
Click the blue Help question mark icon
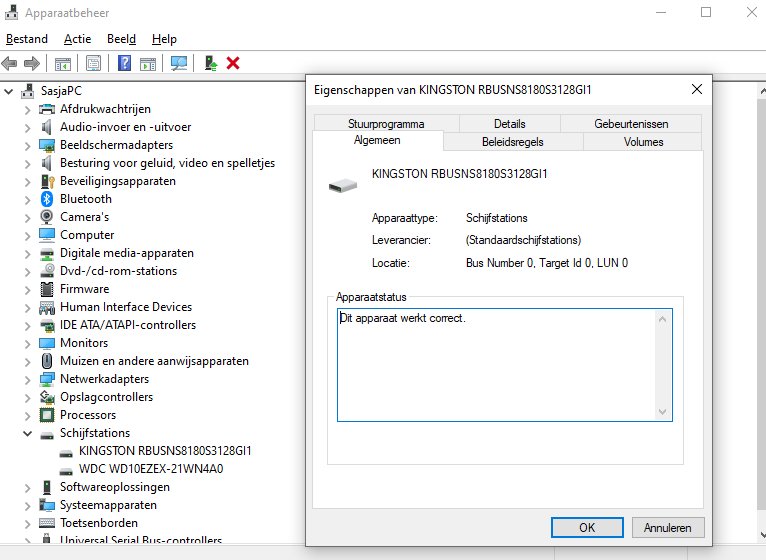(x=125, y=63)
